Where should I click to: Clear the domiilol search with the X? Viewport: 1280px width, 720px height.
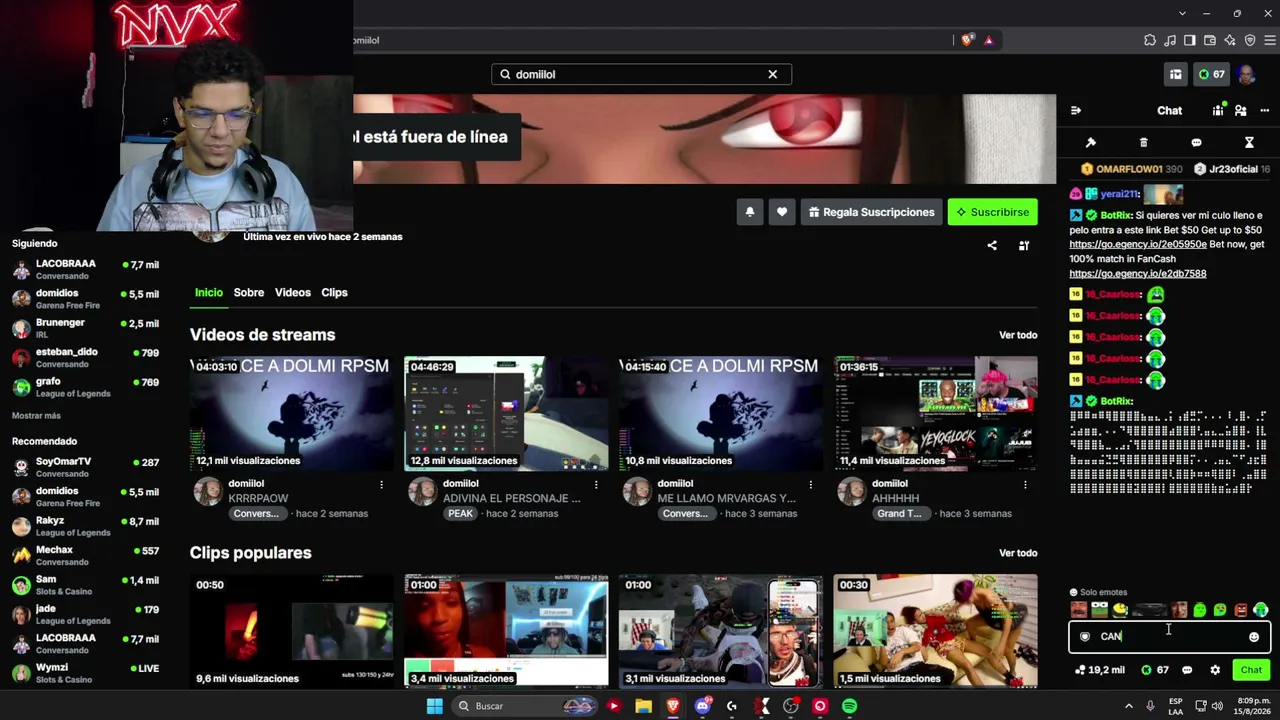[x=772, y=74]
